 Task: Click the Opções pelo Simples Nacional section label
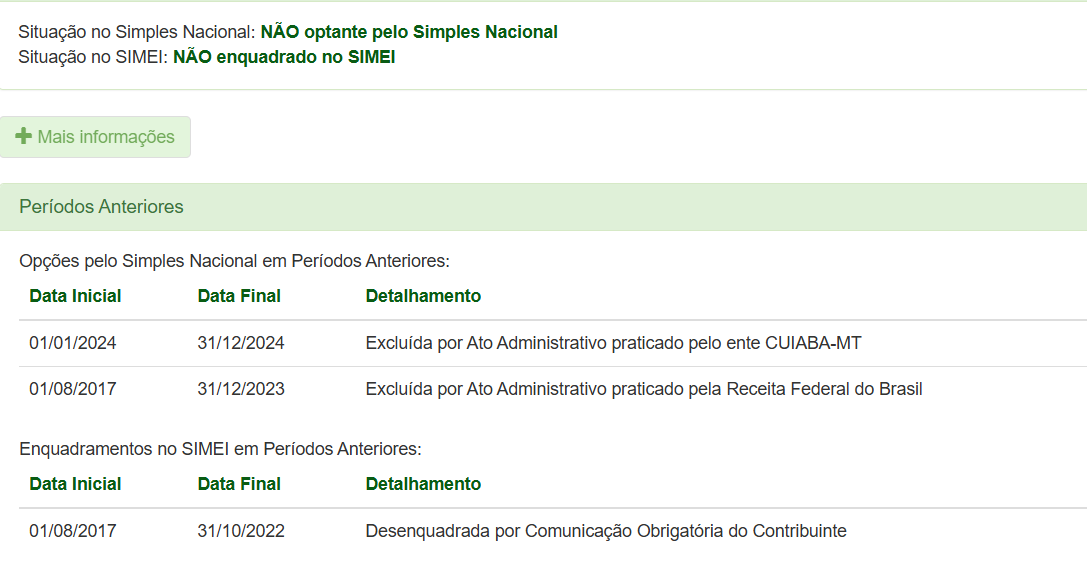234,261
